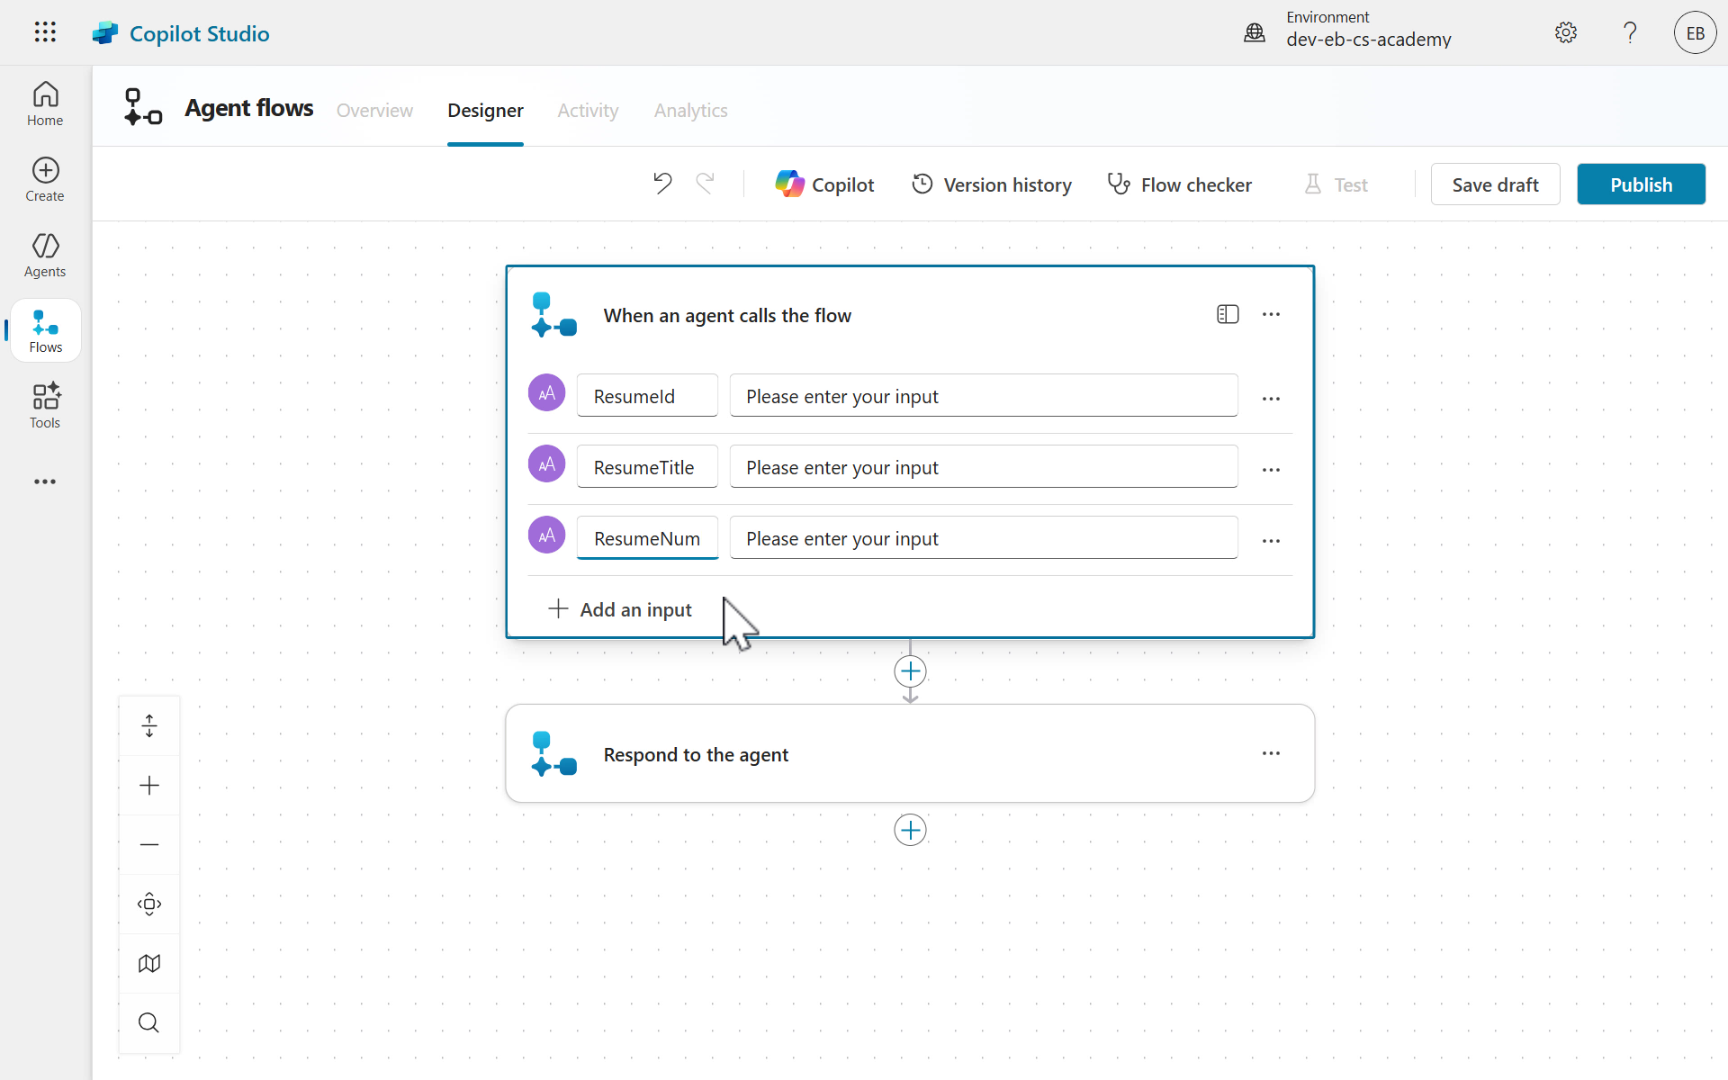Zoom in on the canvas
1728x1080 pixels.
coord(149,786)
